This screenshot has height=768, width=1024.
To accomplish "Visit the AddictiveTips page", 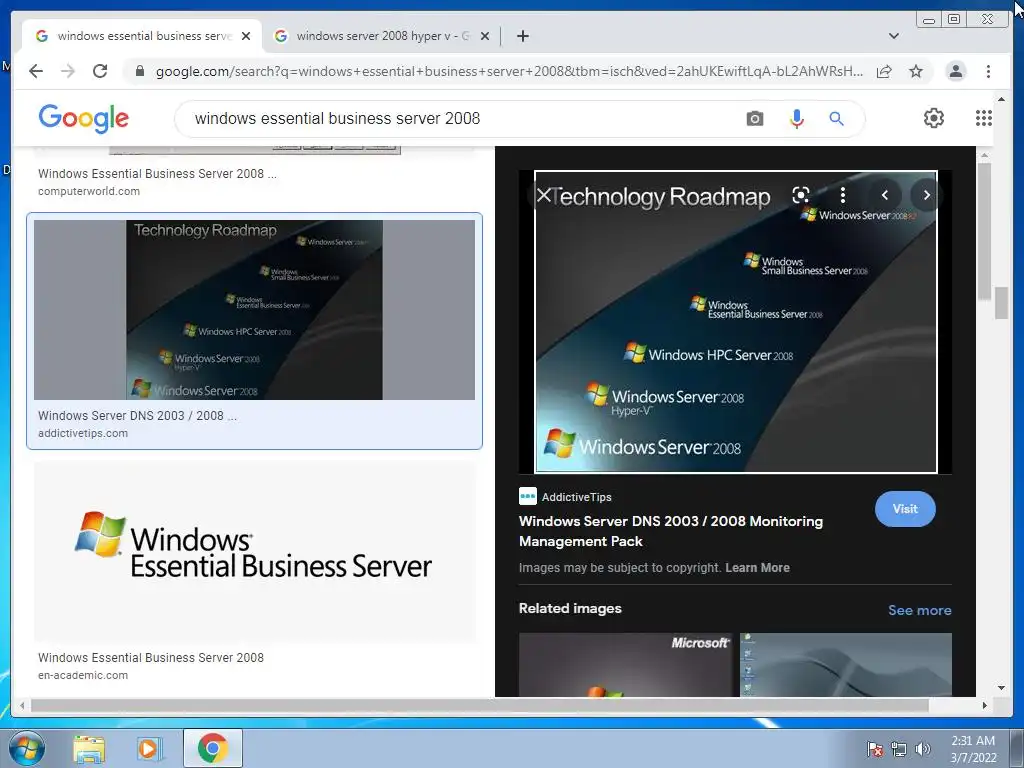I will pos(905,509).
